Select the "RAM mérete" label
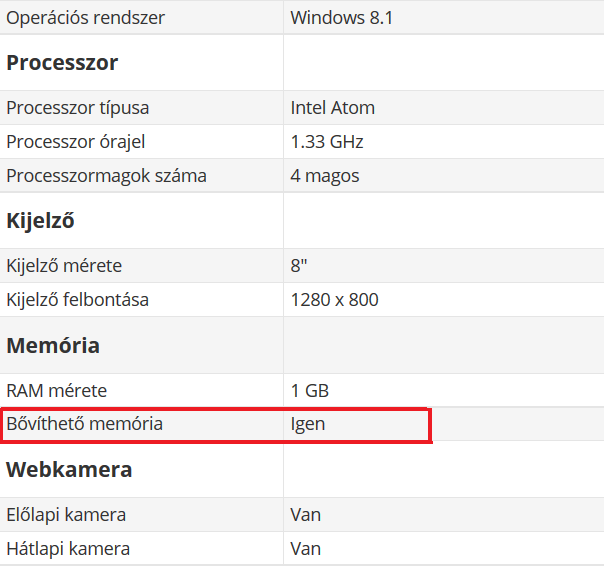This screenshot has height=566, width=604. coord(57,390)
